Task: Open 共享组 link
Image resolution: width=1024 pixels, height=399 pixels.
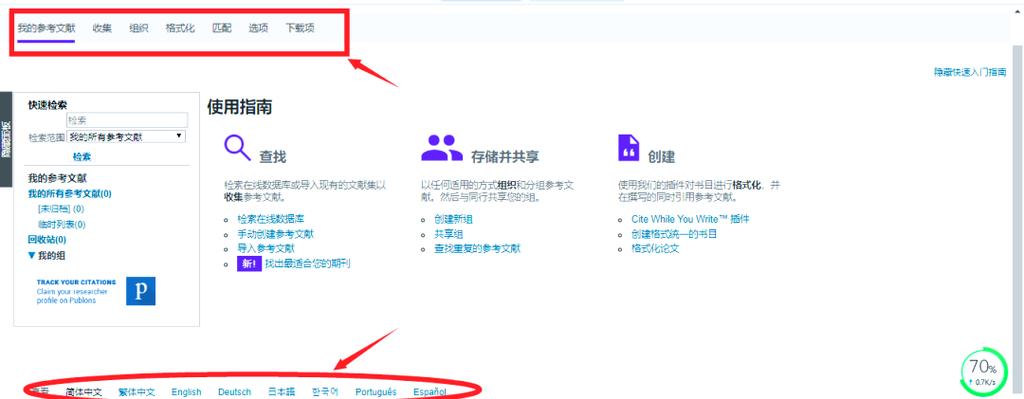Action: (x=449, y=234)
